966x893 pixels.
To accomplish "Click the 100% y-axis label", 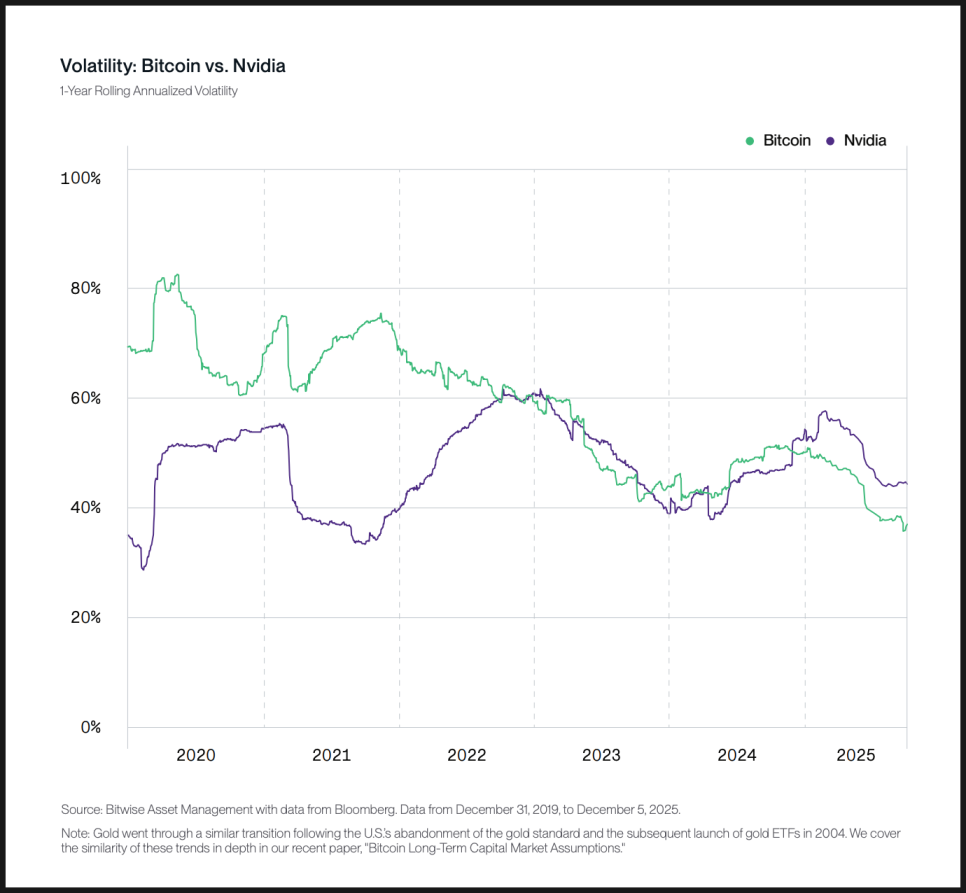I will point(81,178).
